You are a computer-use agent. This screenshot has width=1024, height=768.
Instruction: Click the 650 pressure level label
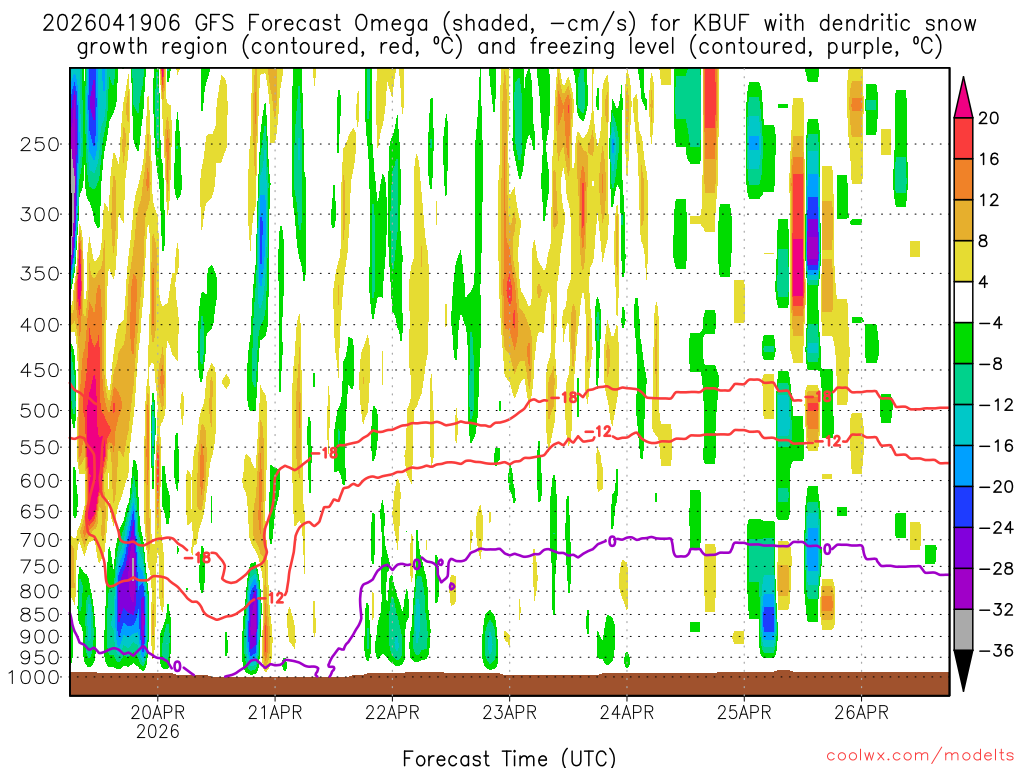pos(40,511)
